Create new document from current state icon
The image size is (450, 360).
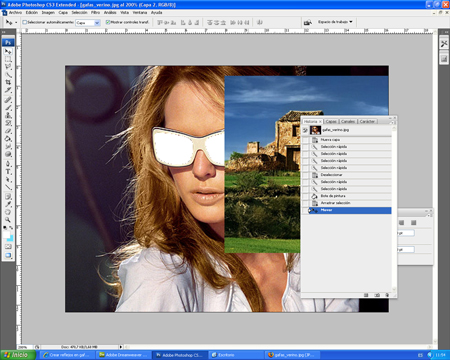tap(366, 295)
